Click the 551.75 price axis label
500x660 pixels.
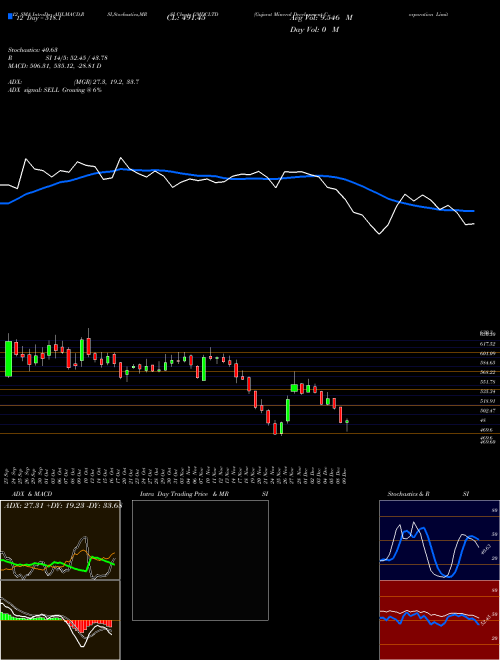click(x=487, y=382)
